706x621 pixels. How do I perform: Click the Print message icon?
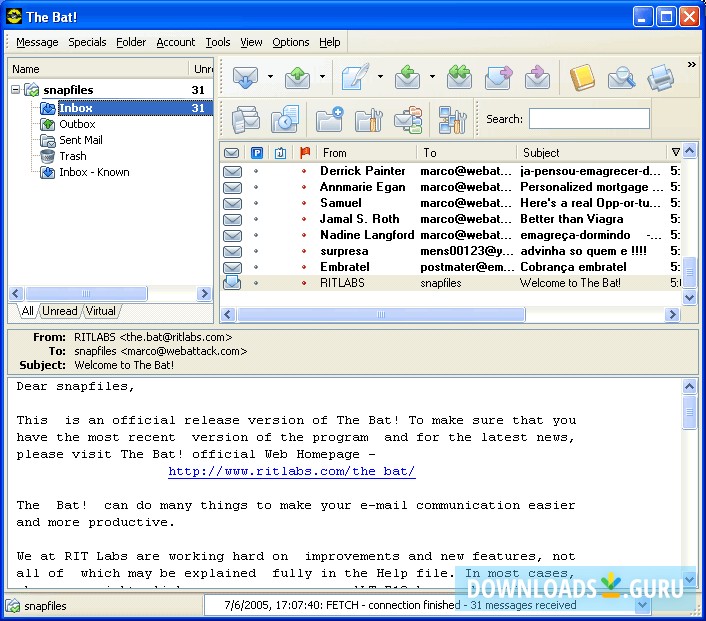[660, 77]
